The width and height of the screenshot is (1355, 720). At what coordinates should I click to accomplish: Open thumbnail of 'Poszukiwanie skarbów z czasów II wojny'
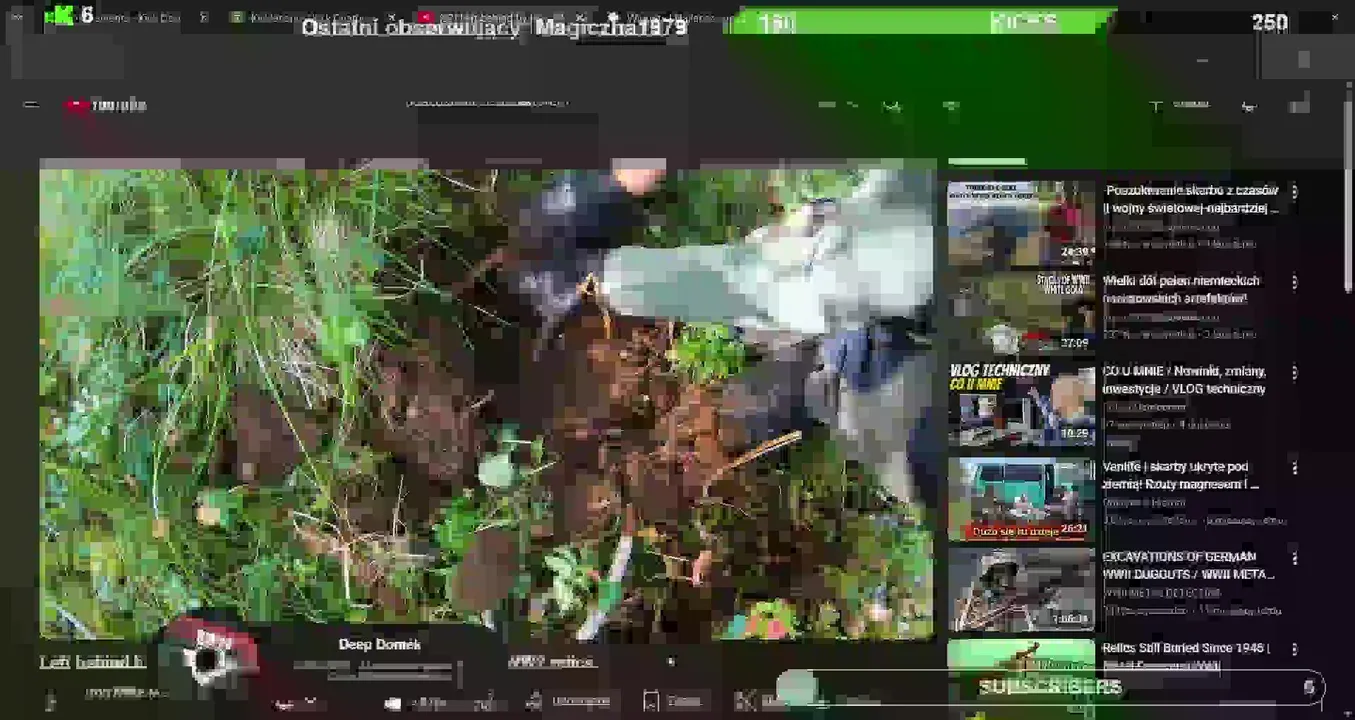click(1021, 222)
